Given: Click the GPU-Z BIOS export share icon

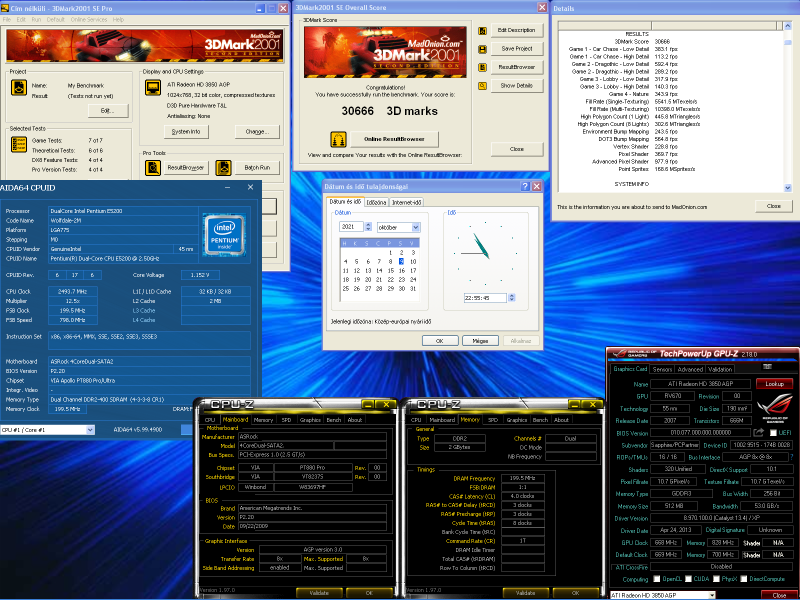Looking at the screenshot, I should [759, 433].
